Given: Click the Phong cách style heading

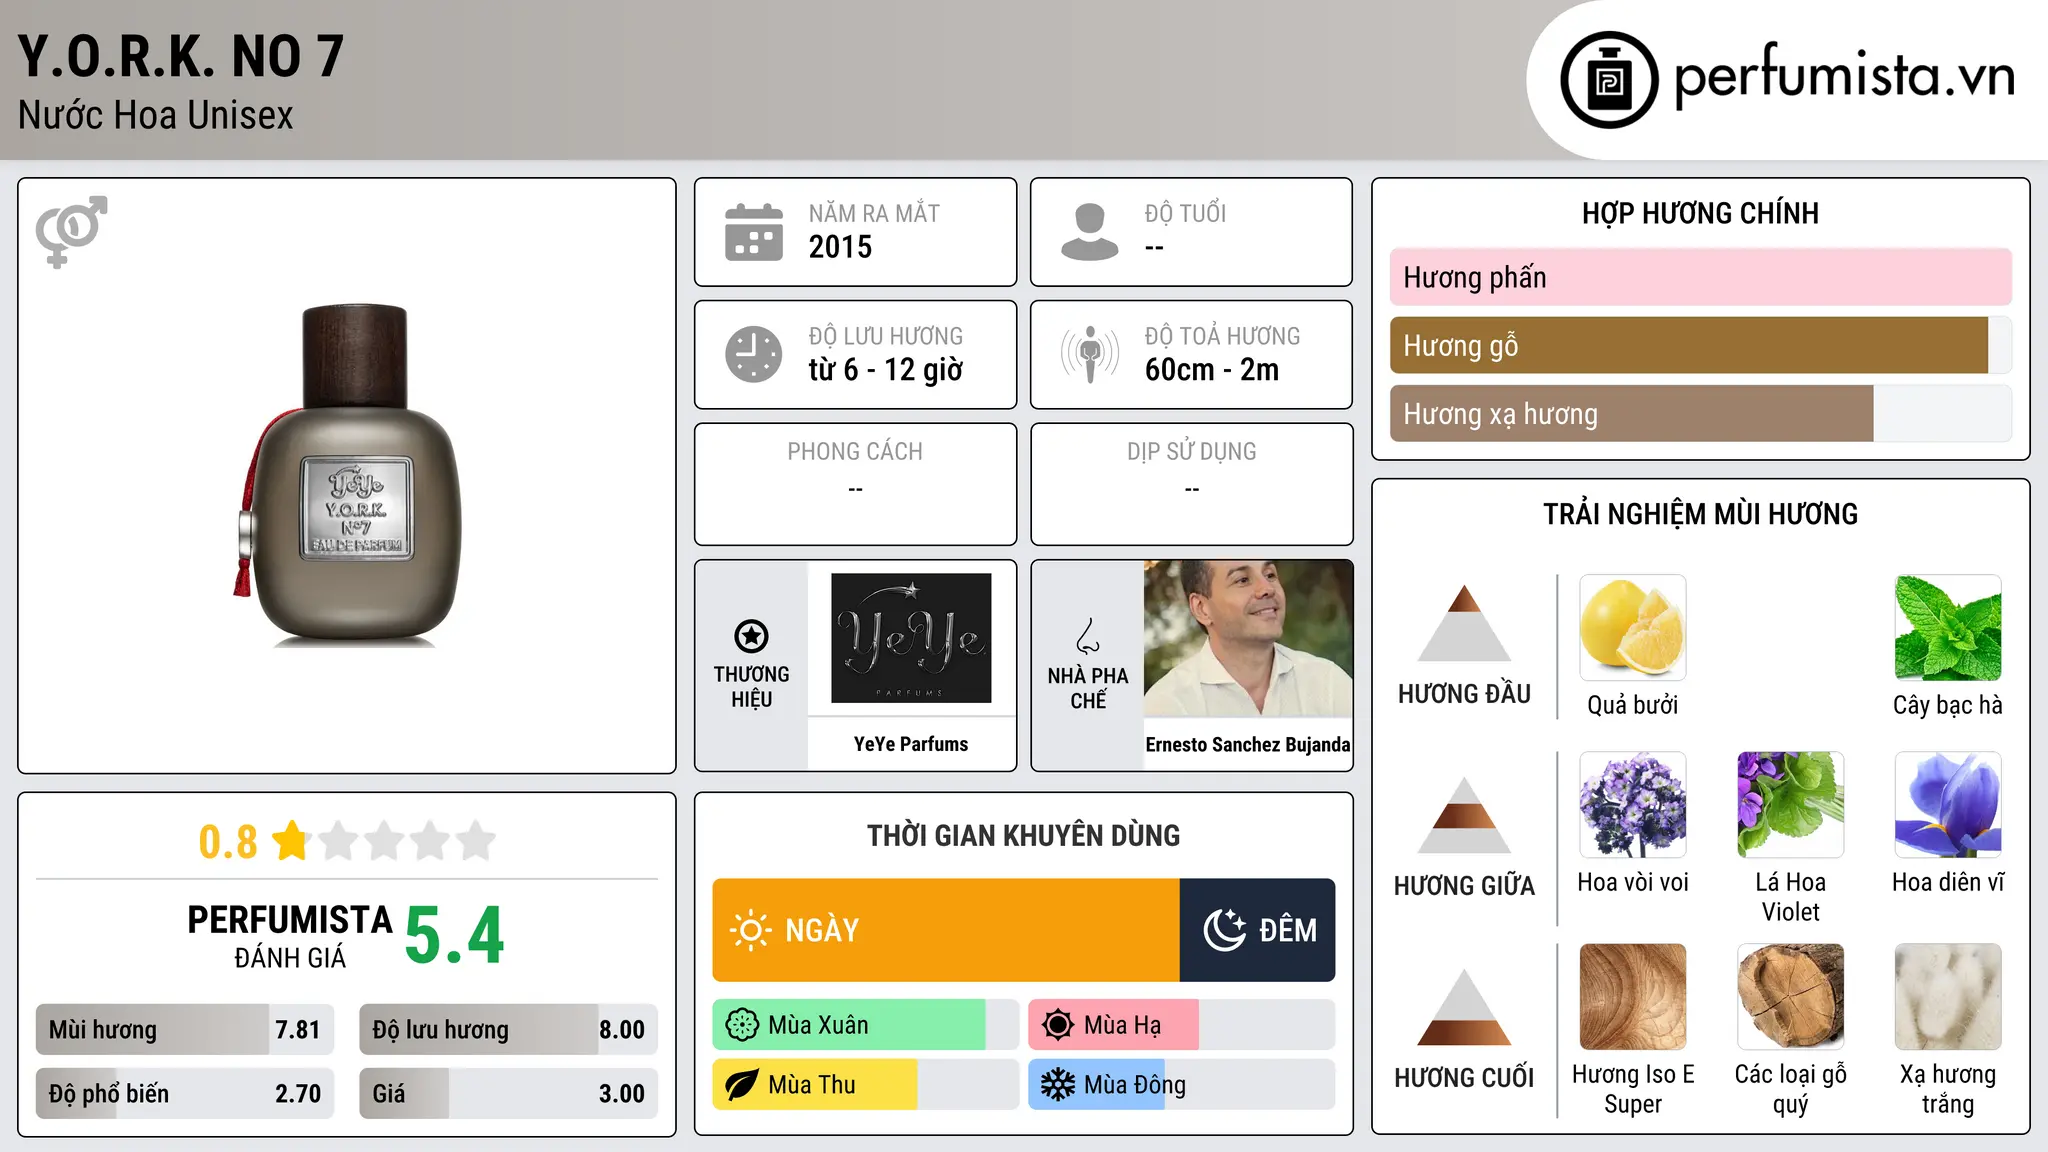Looking at the screenshot, I should 855,452.
